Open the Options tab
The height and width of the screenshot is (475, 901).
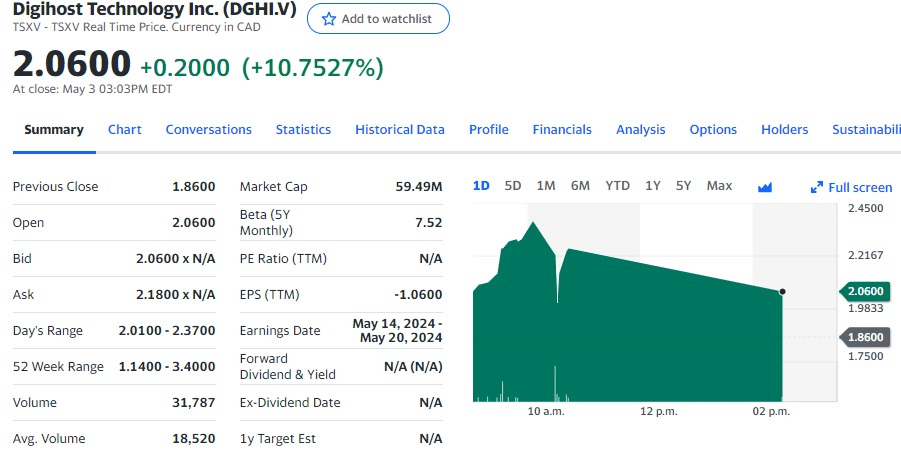pyautogui.click(x=713, y=130)
